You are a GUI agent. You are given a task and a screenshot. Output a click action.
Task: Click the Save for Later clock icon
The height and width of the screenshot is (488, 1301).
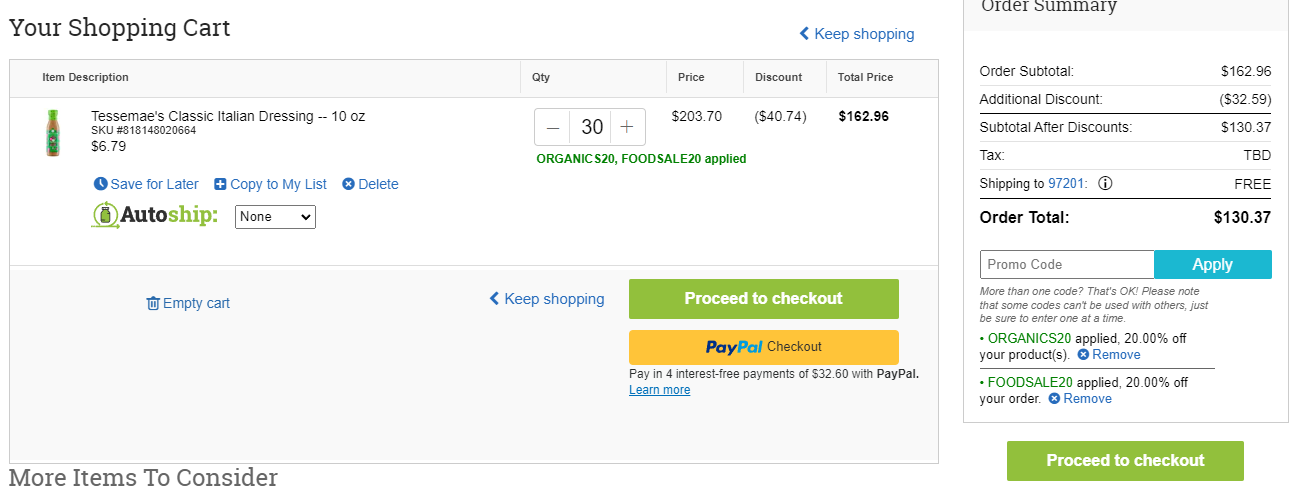(x=100, y=184)
